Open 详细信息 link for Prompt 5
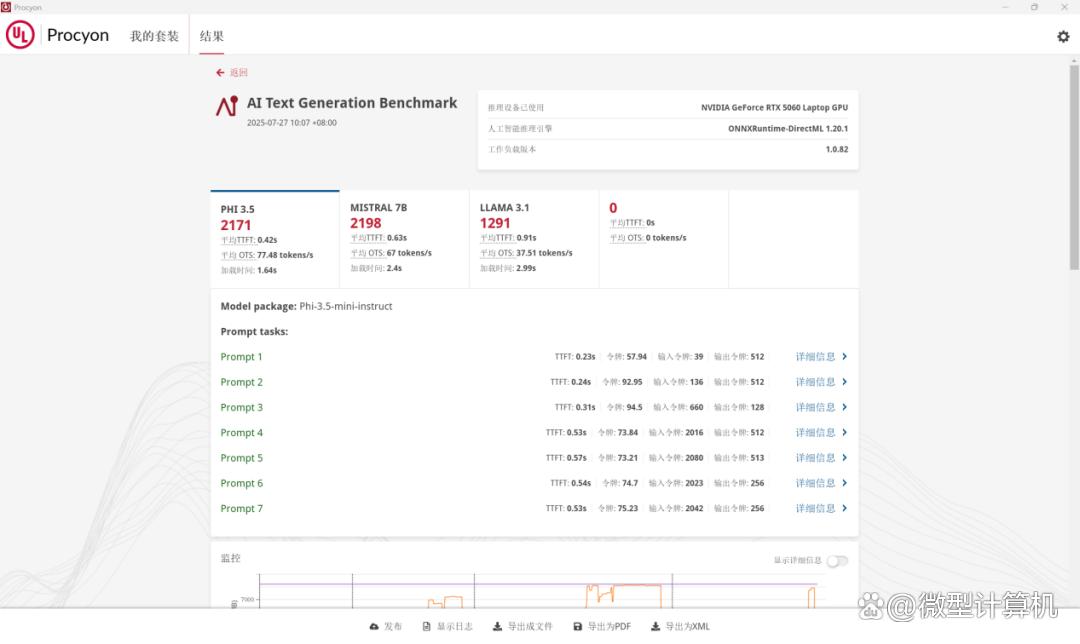1080x644 pixels. [x=815, y=458]
